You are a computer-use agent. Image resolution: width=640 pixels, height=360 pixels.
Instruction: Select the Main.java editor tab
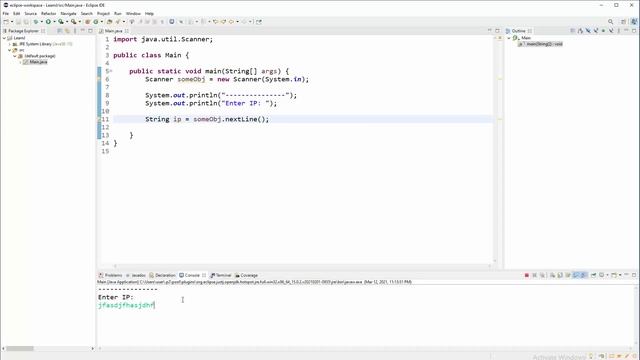click(113, 31)
